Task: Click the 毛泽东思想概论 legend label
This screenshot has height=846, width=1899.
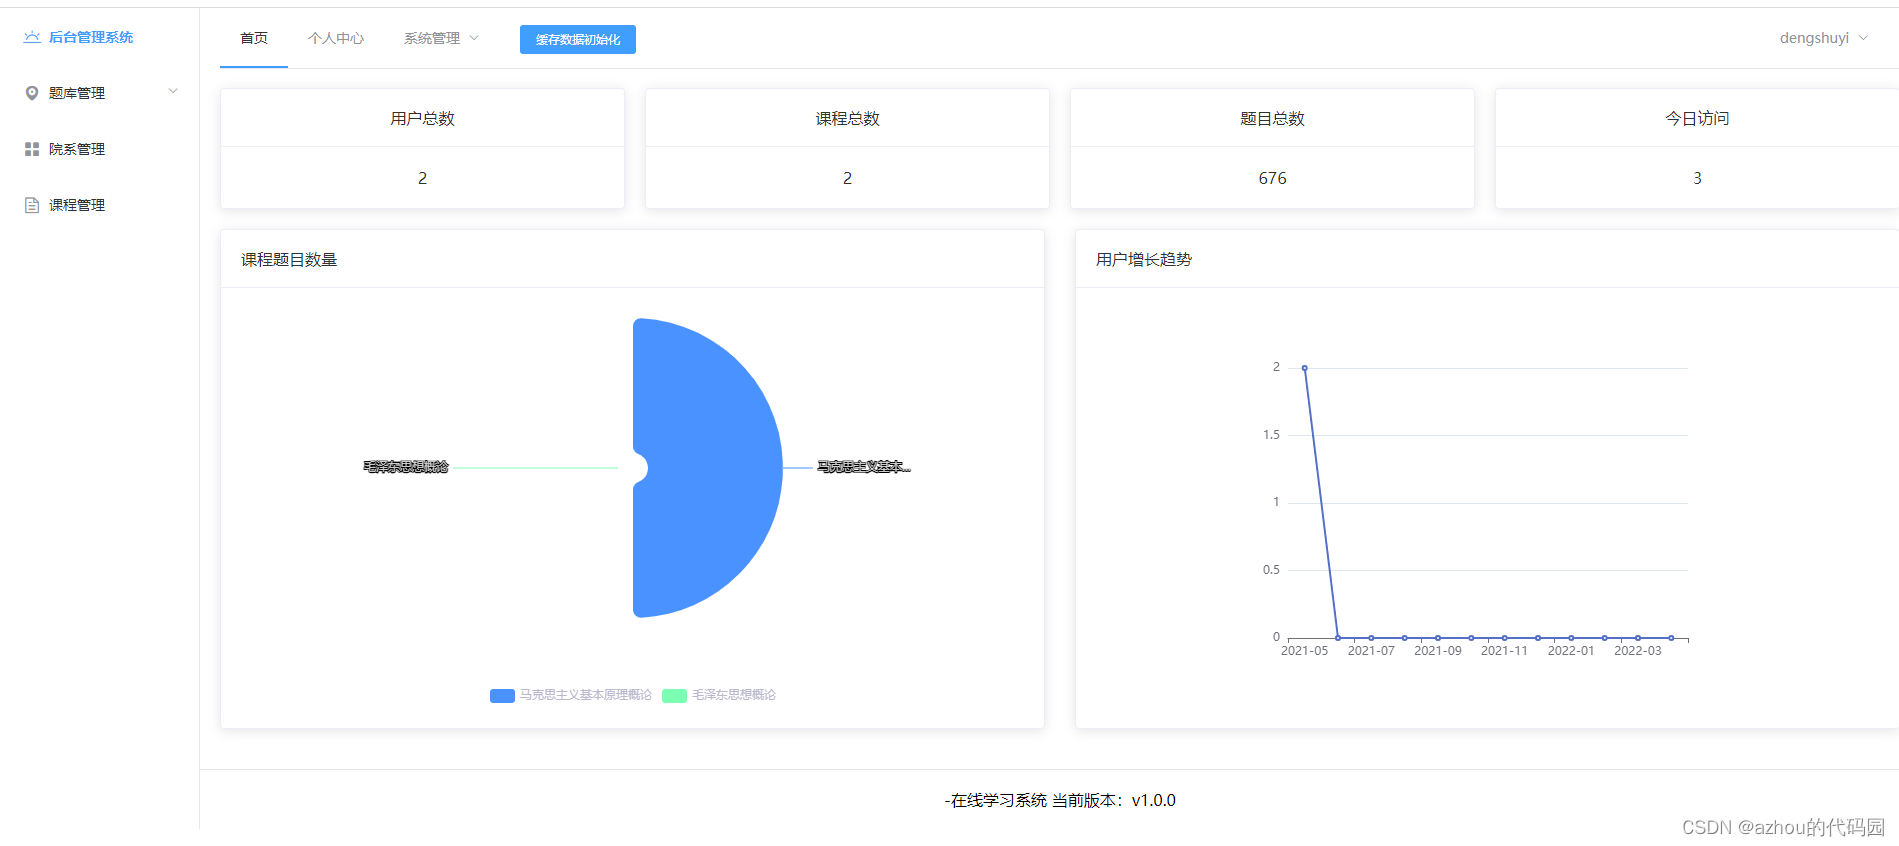Action: pyautogui.click(x=734, y=695)
